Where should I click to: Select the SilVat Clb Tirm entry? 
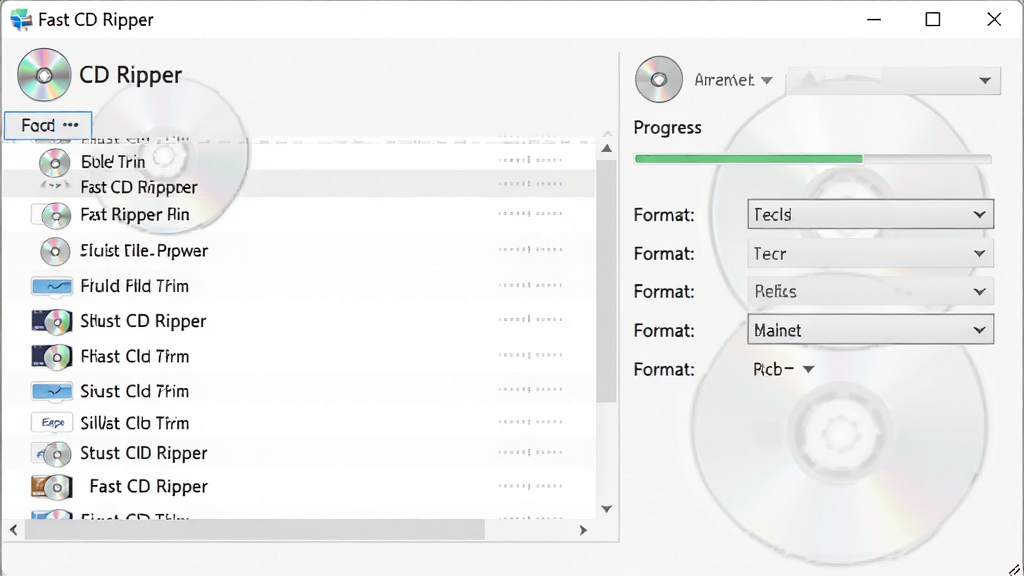(299, 423)
